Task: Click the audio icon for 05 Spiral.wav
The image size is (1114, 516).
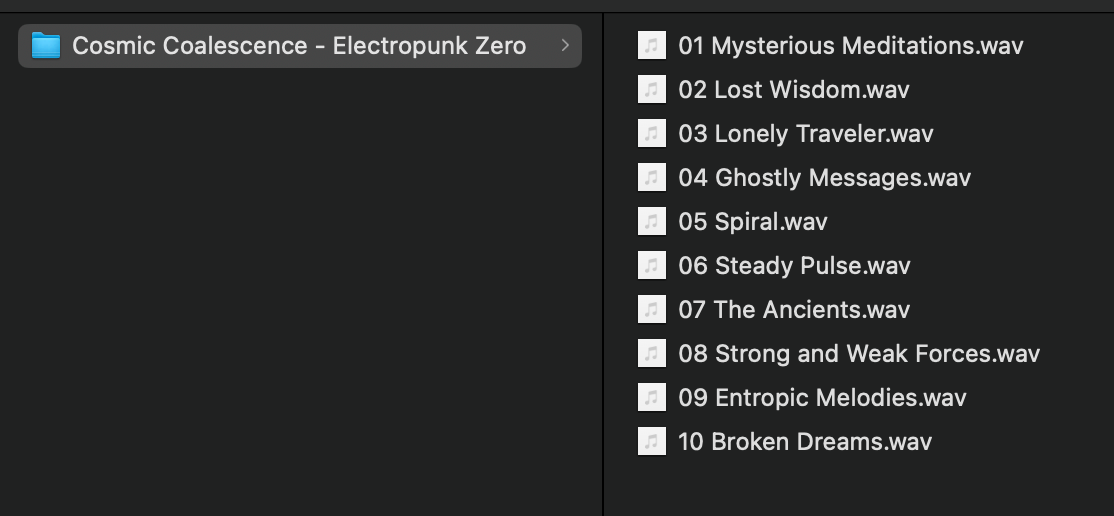Action: point(651,222)
